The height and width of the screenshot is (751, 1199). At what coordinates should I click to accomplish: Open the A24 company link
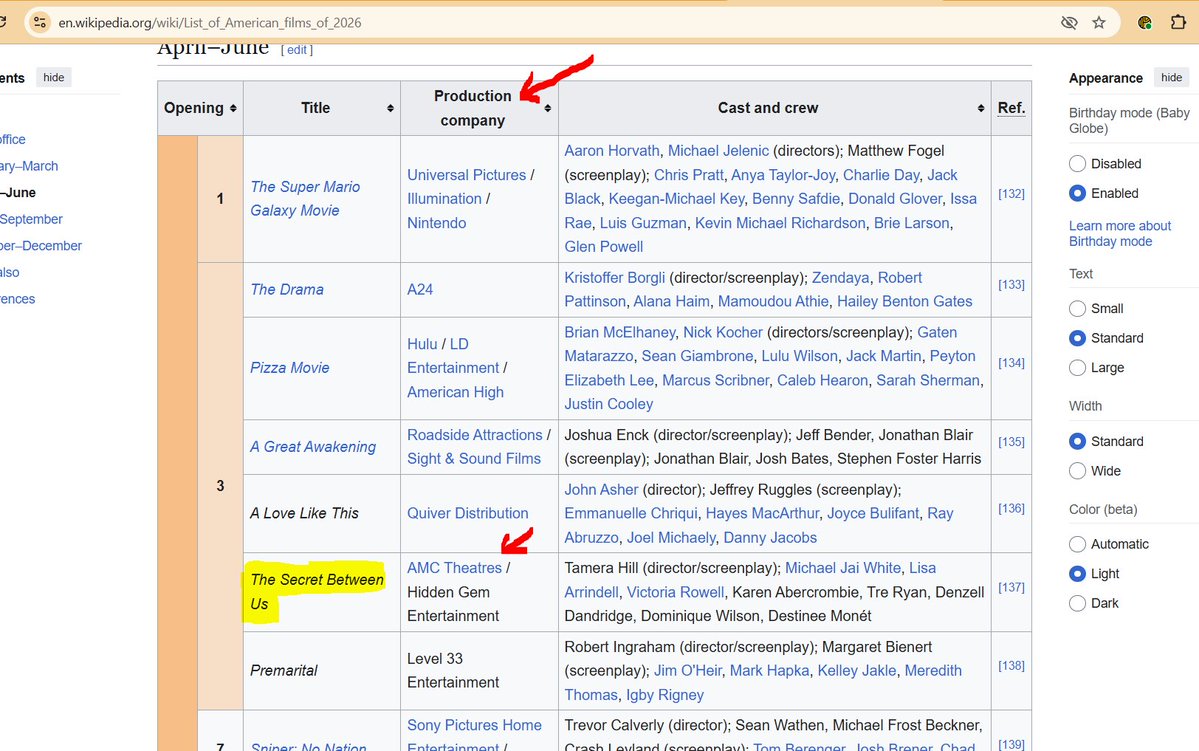pos(420,290)
